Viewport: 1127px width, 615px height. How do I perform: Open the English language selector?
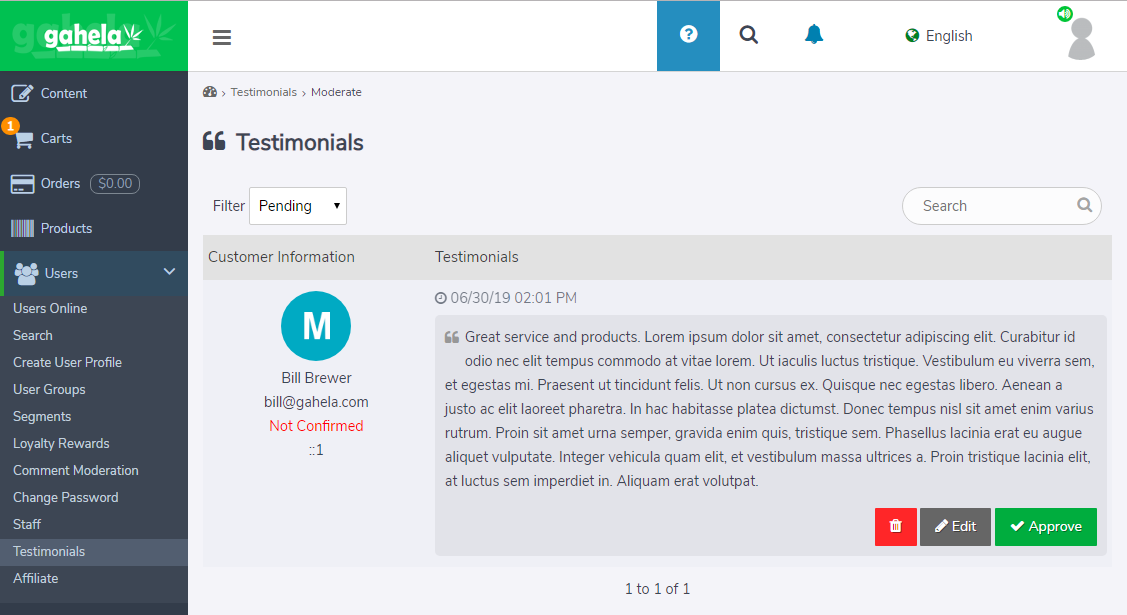(x=939, y=36)
